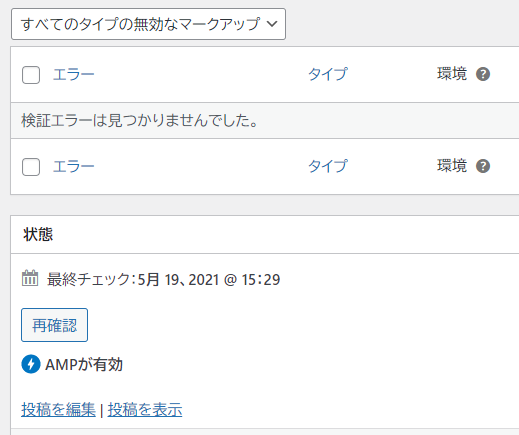Click the AMPが有効 status text
This screenshot has height=435, width=519.
(84, 364)
